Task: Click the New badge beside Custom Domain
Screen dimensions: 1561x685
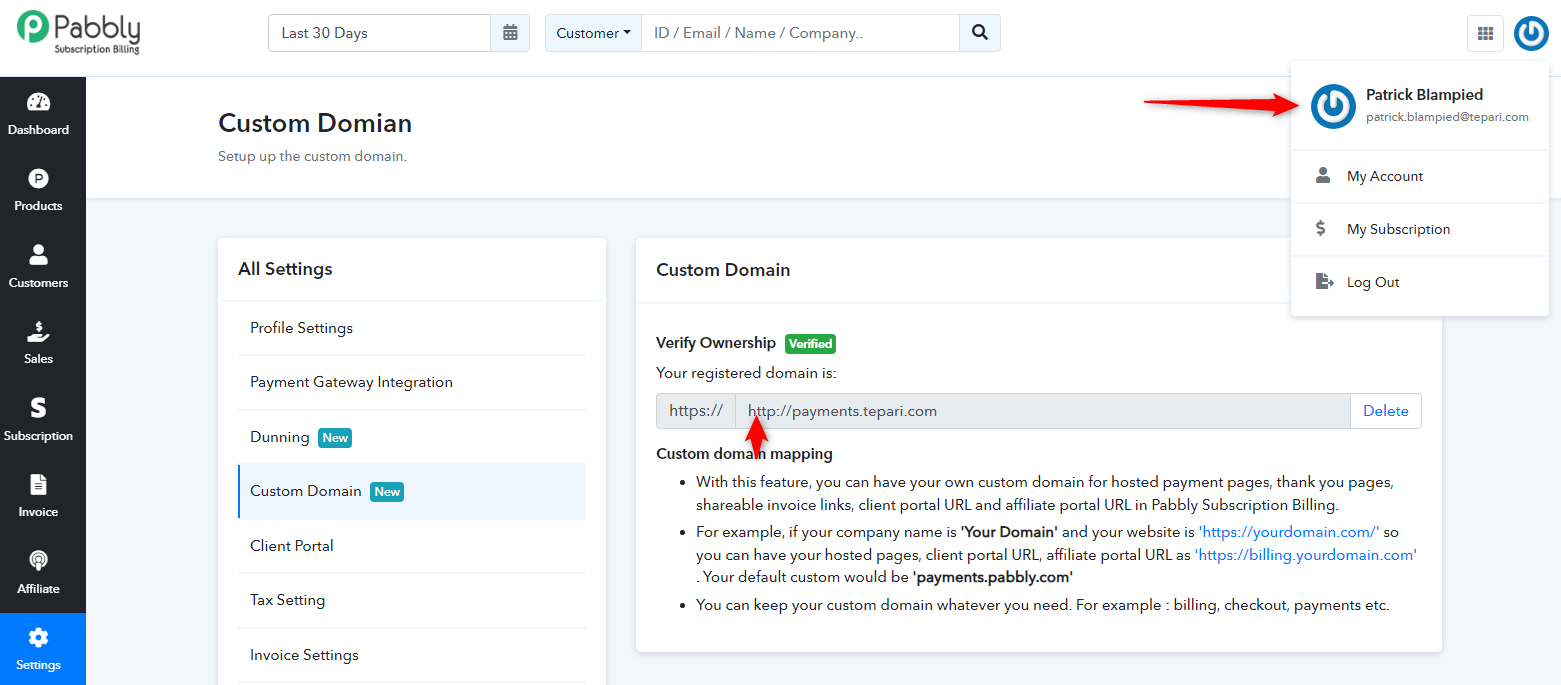Action: pos(387,492)
